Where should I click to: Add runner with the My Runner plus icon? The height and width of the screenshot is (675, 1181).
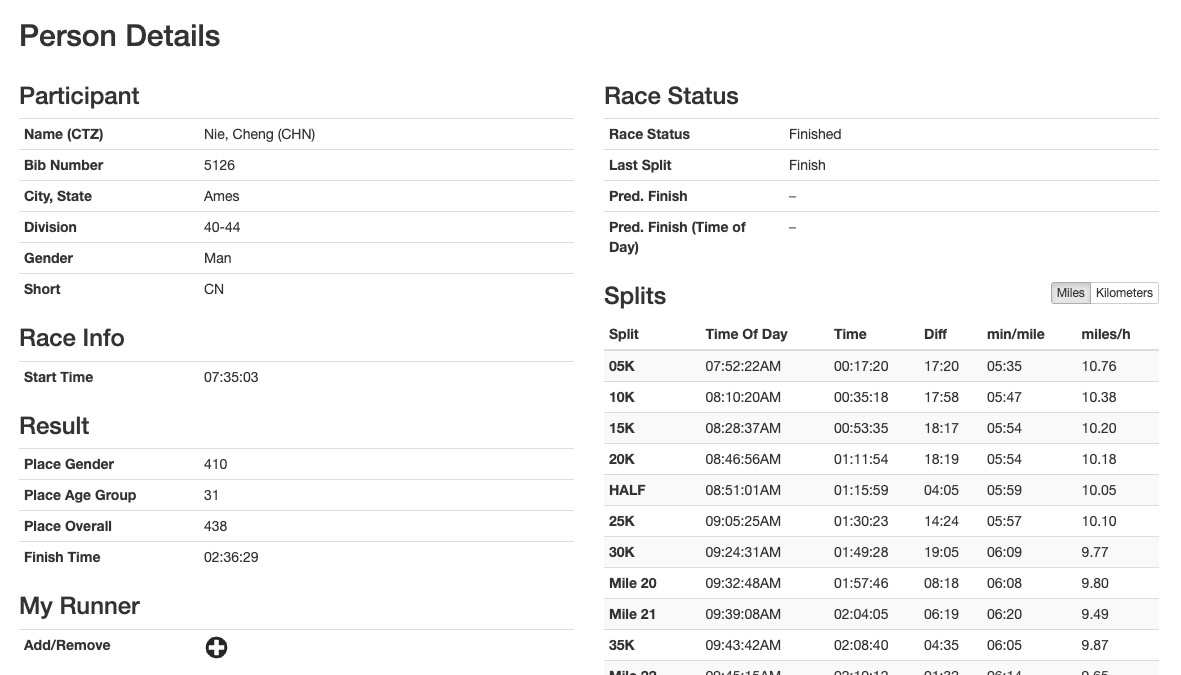(x=216, y=647)
